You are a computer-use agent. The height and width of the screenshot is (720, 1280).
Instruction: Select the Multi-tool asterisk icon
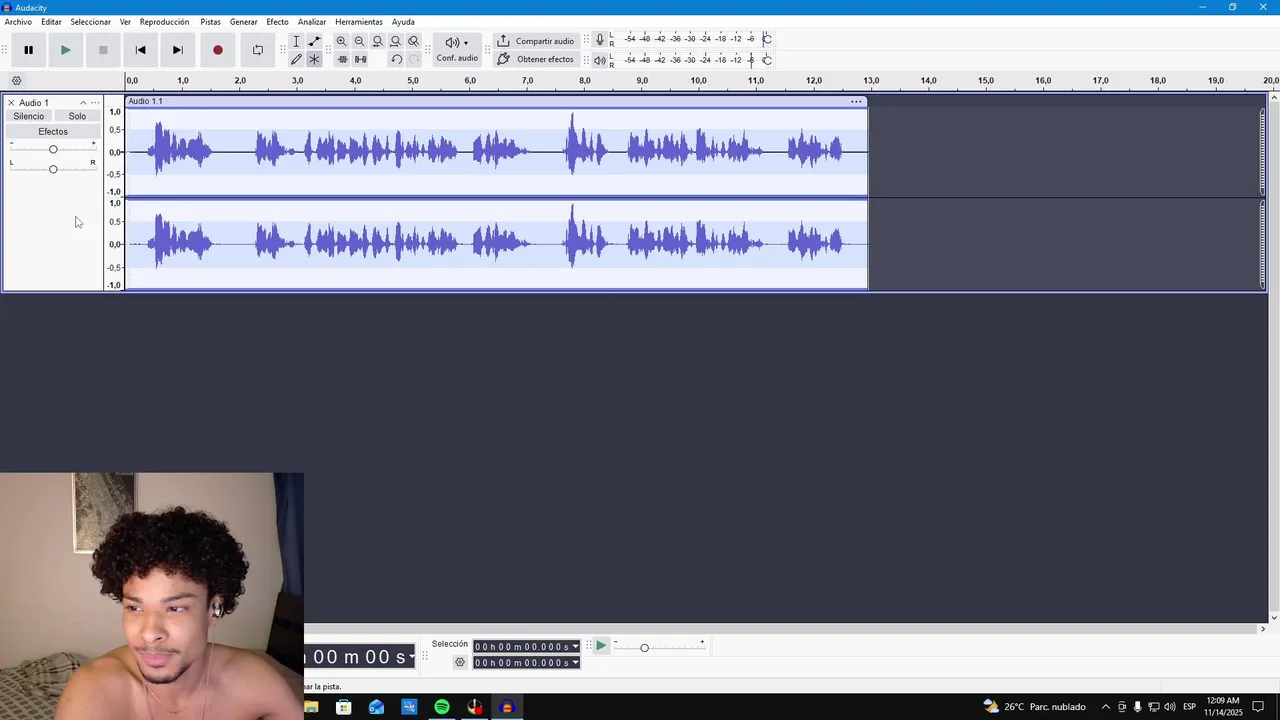[314, 59]
